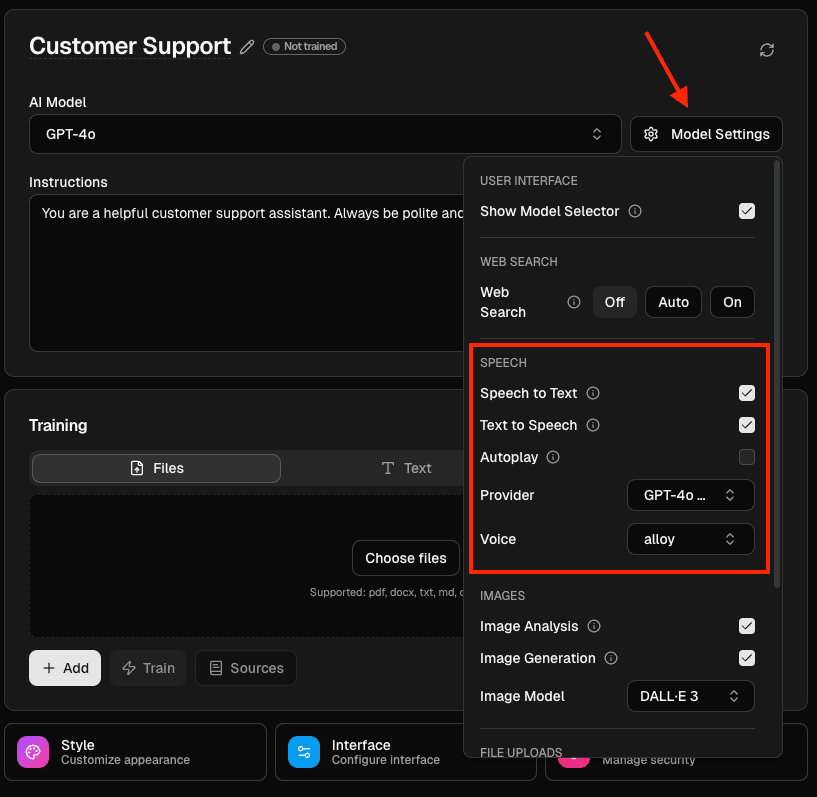Click info icon beside Image Generation

[611, 658]
